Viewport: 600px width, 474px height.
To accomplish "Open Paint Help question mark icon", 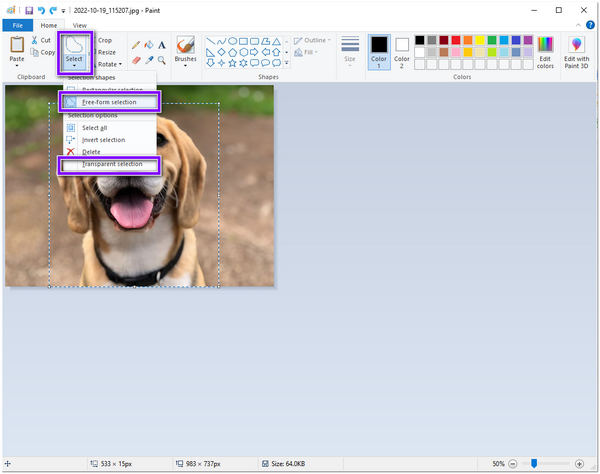I will pyautogui.click(x=590, y=25).
